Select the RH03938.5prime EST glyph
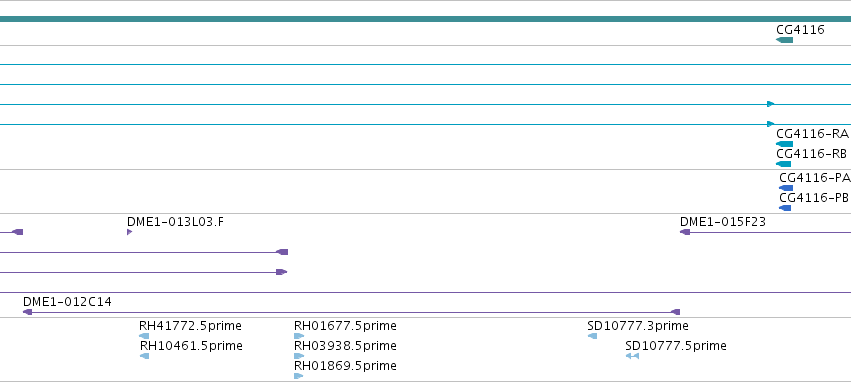 [299, 356]
